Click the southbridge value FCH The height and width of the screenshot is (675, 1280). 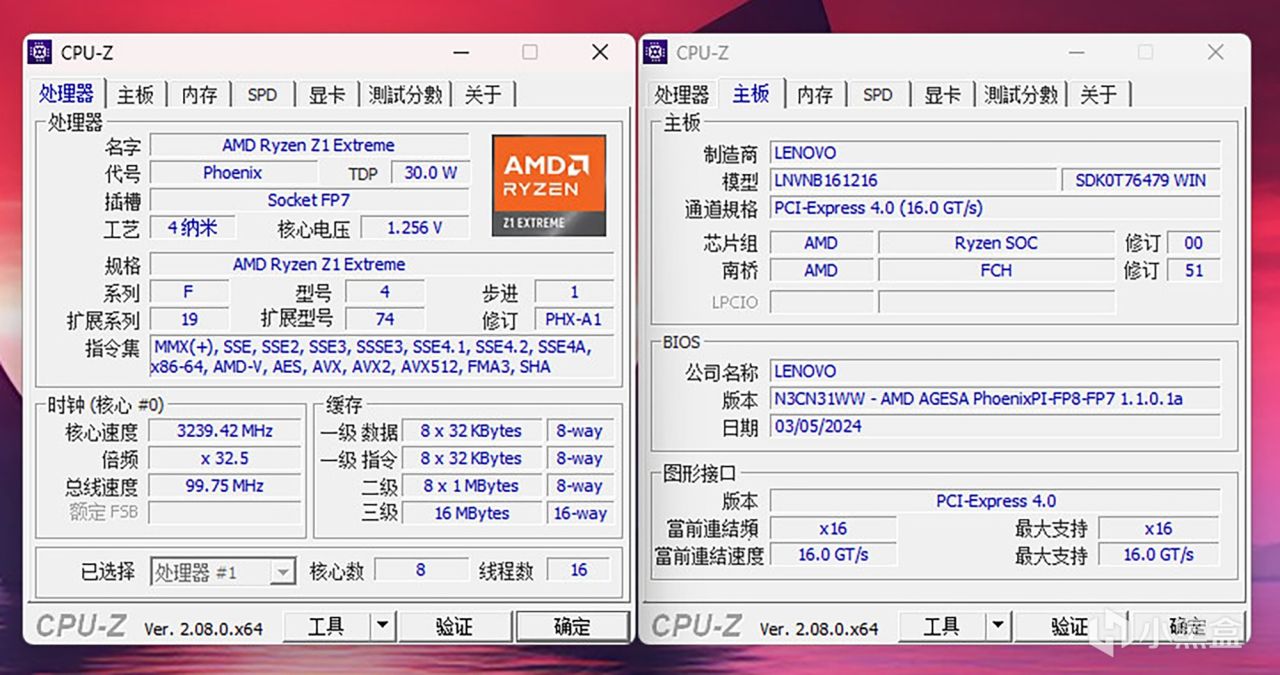coord(996,270)
